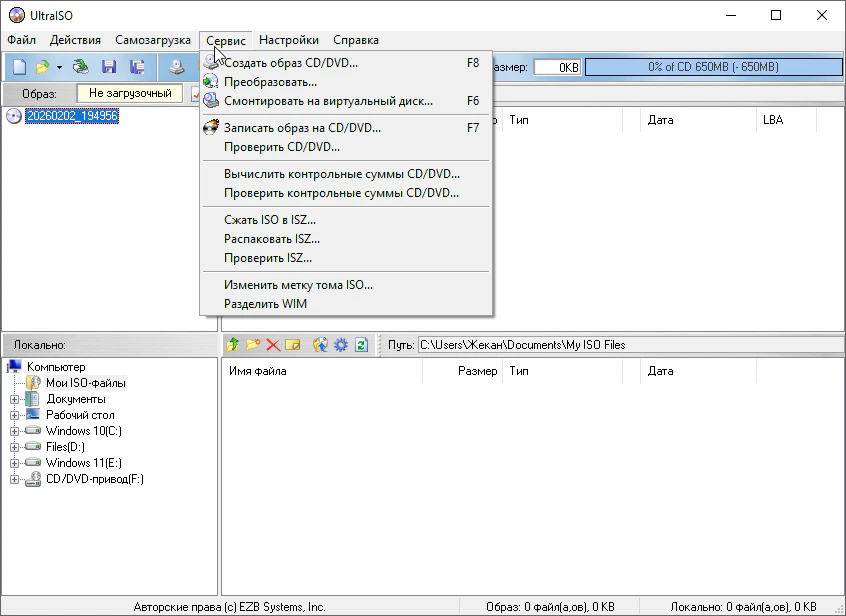Viewport: 846px width, 616px height.
Task: Click the blue gear settings icon
Action: click(341, 345)
